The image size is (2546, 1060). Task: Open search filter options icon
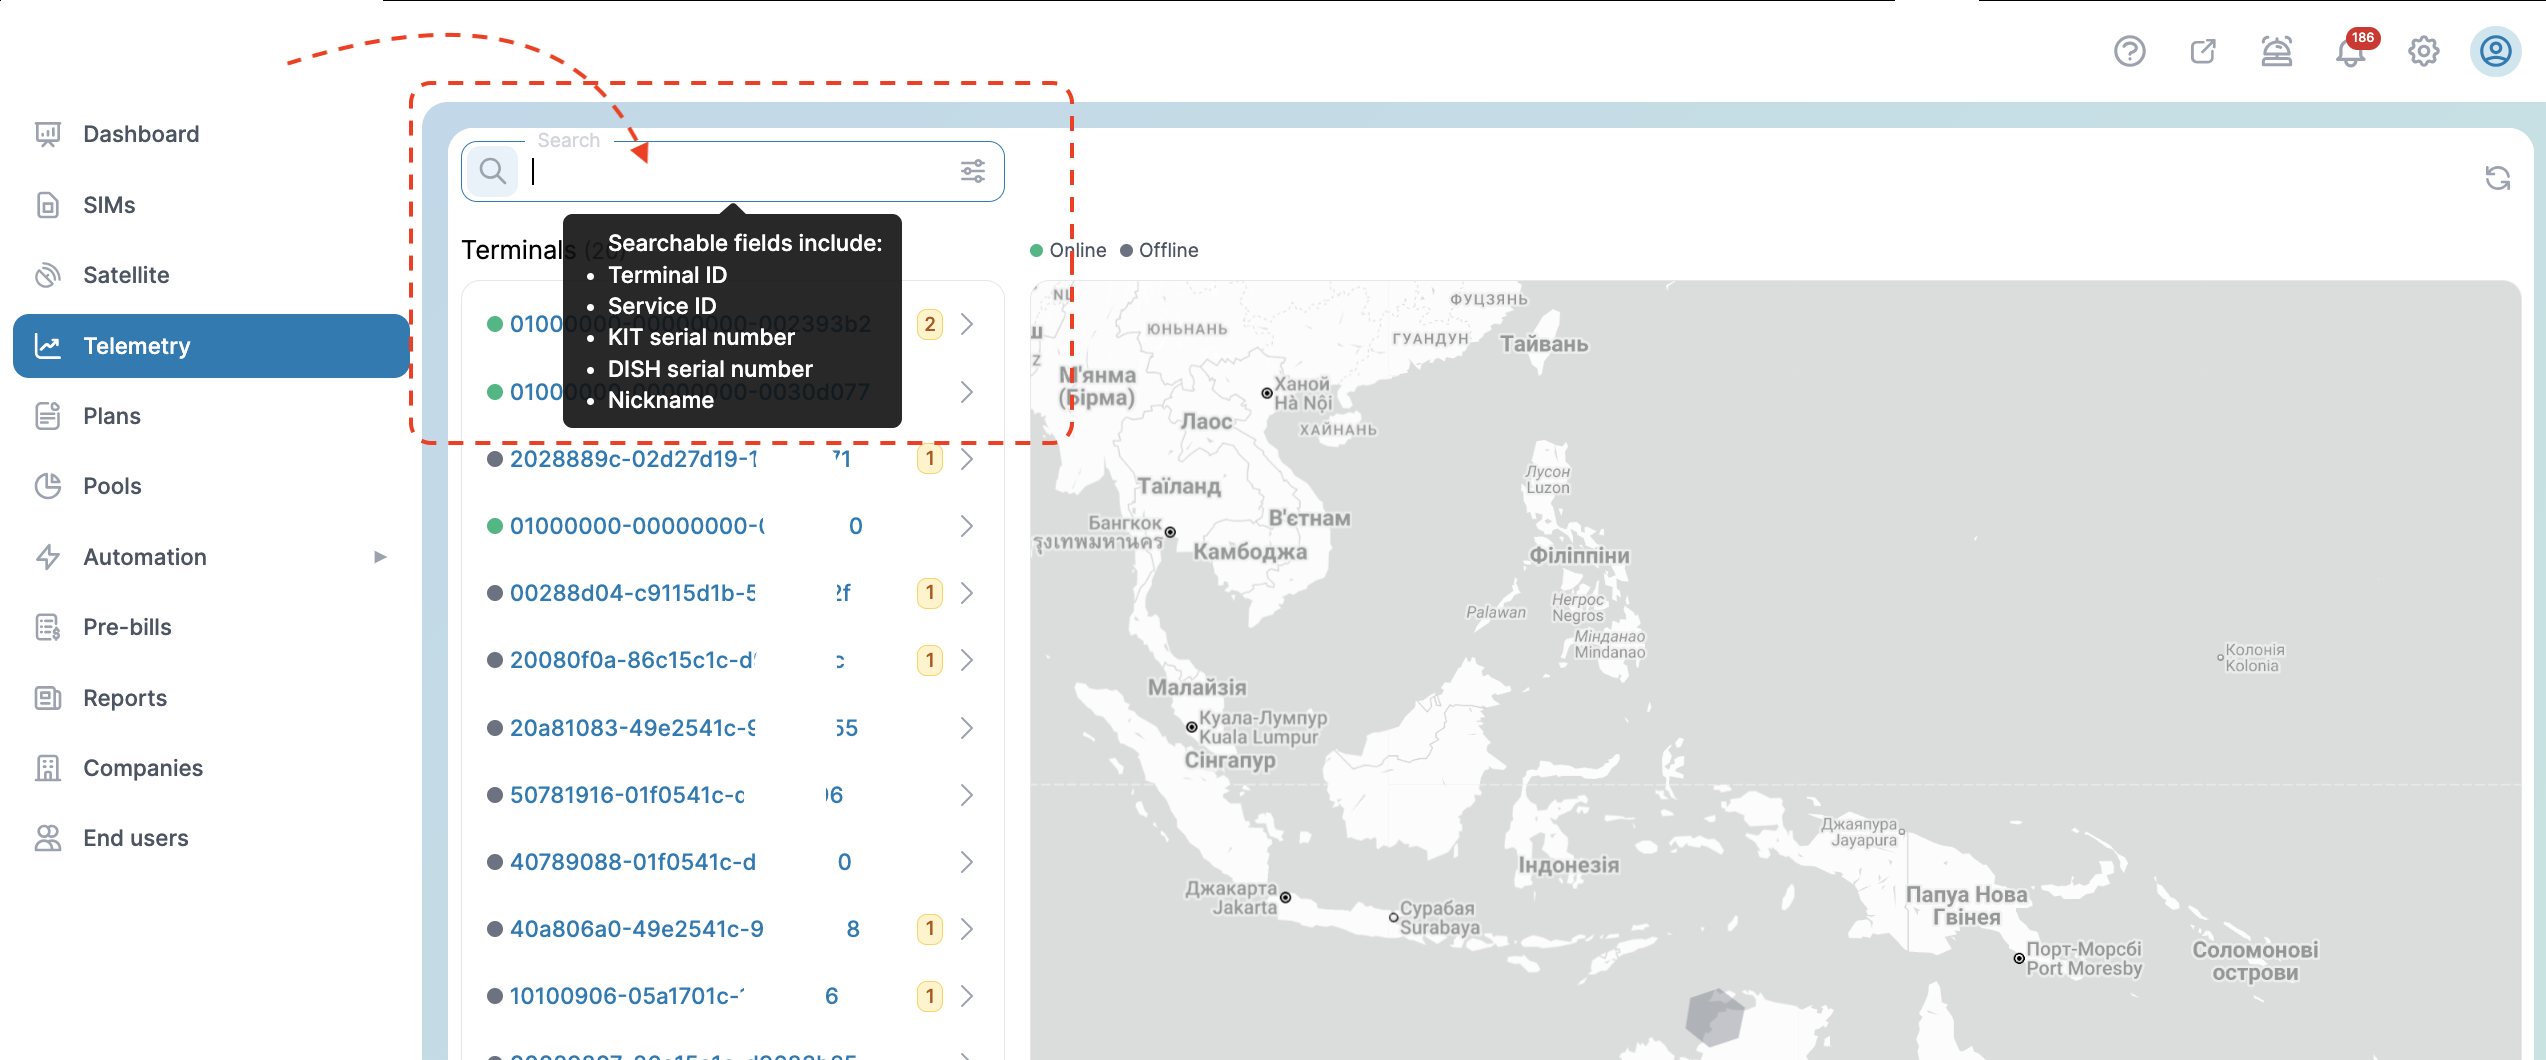[972, 171]
